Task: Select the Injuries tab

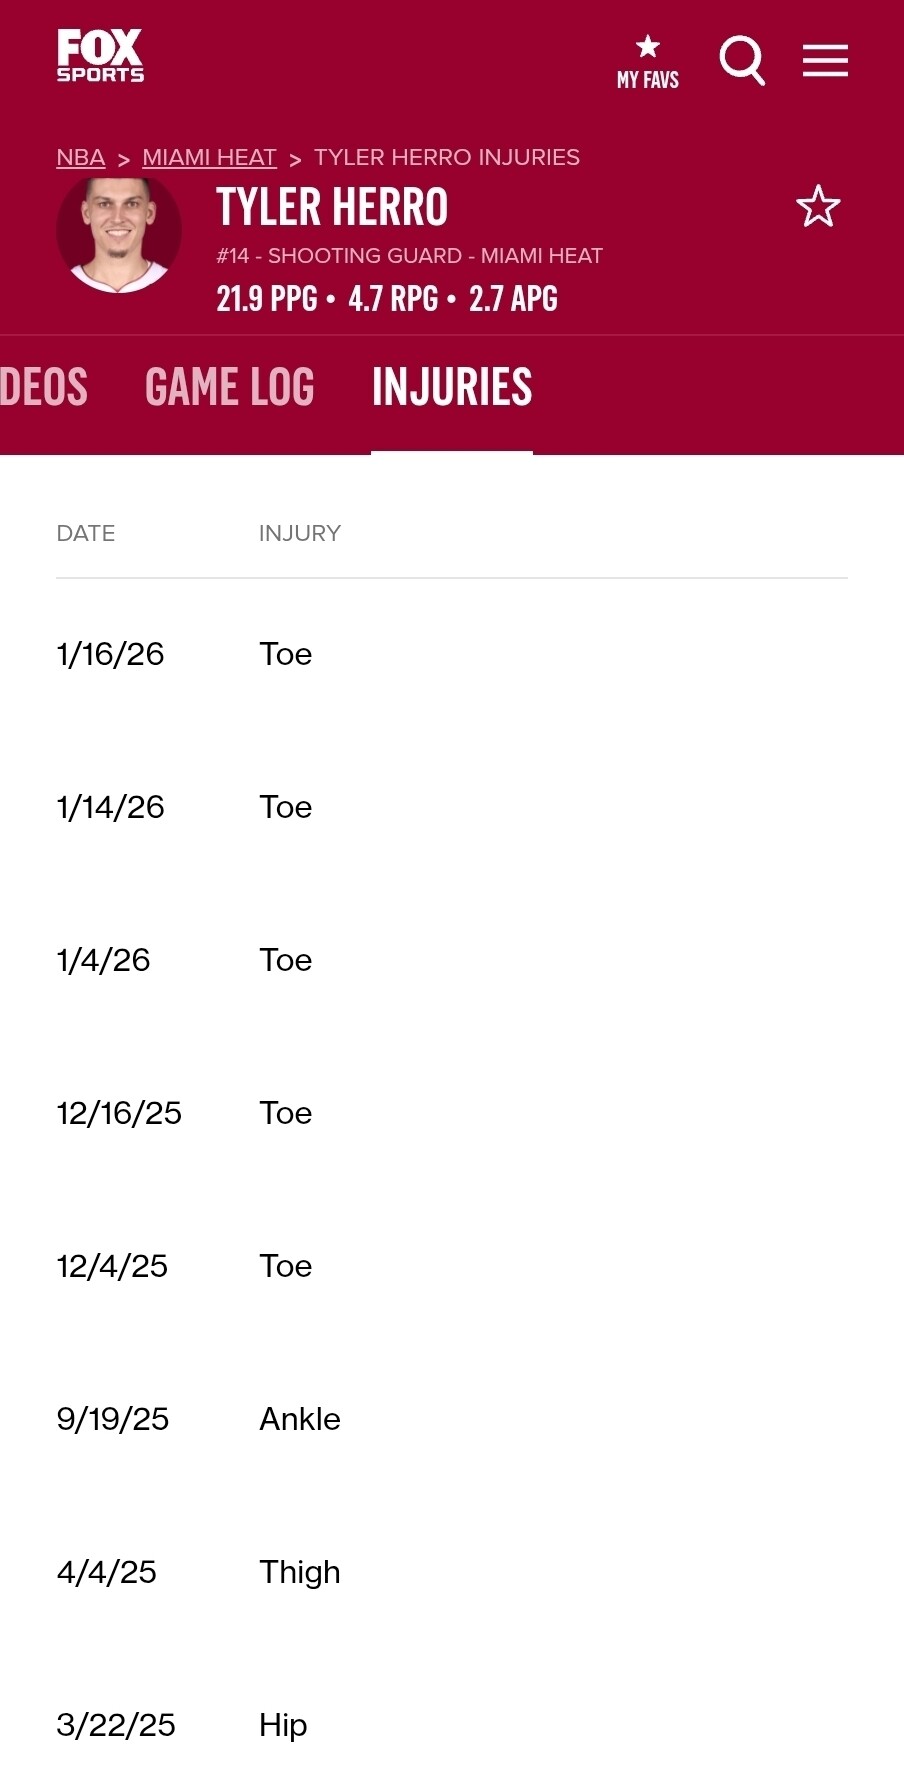Action: click(x=452, y=388)
